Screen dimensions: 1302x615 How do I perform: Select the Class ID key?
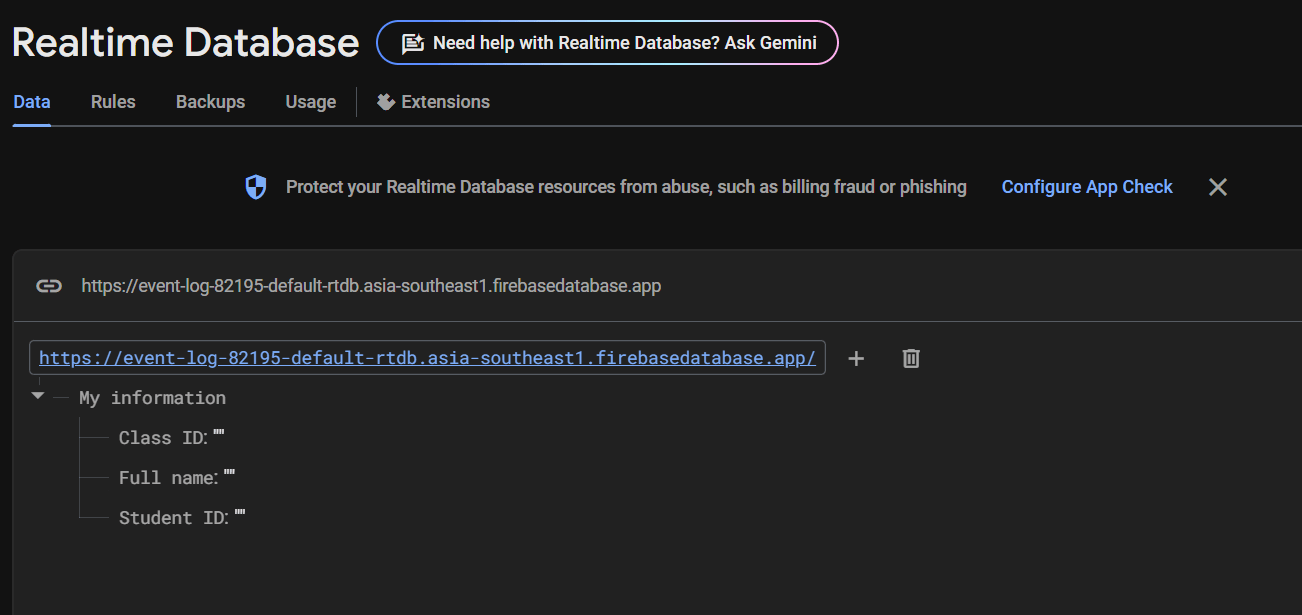click(x=162, y=438)
